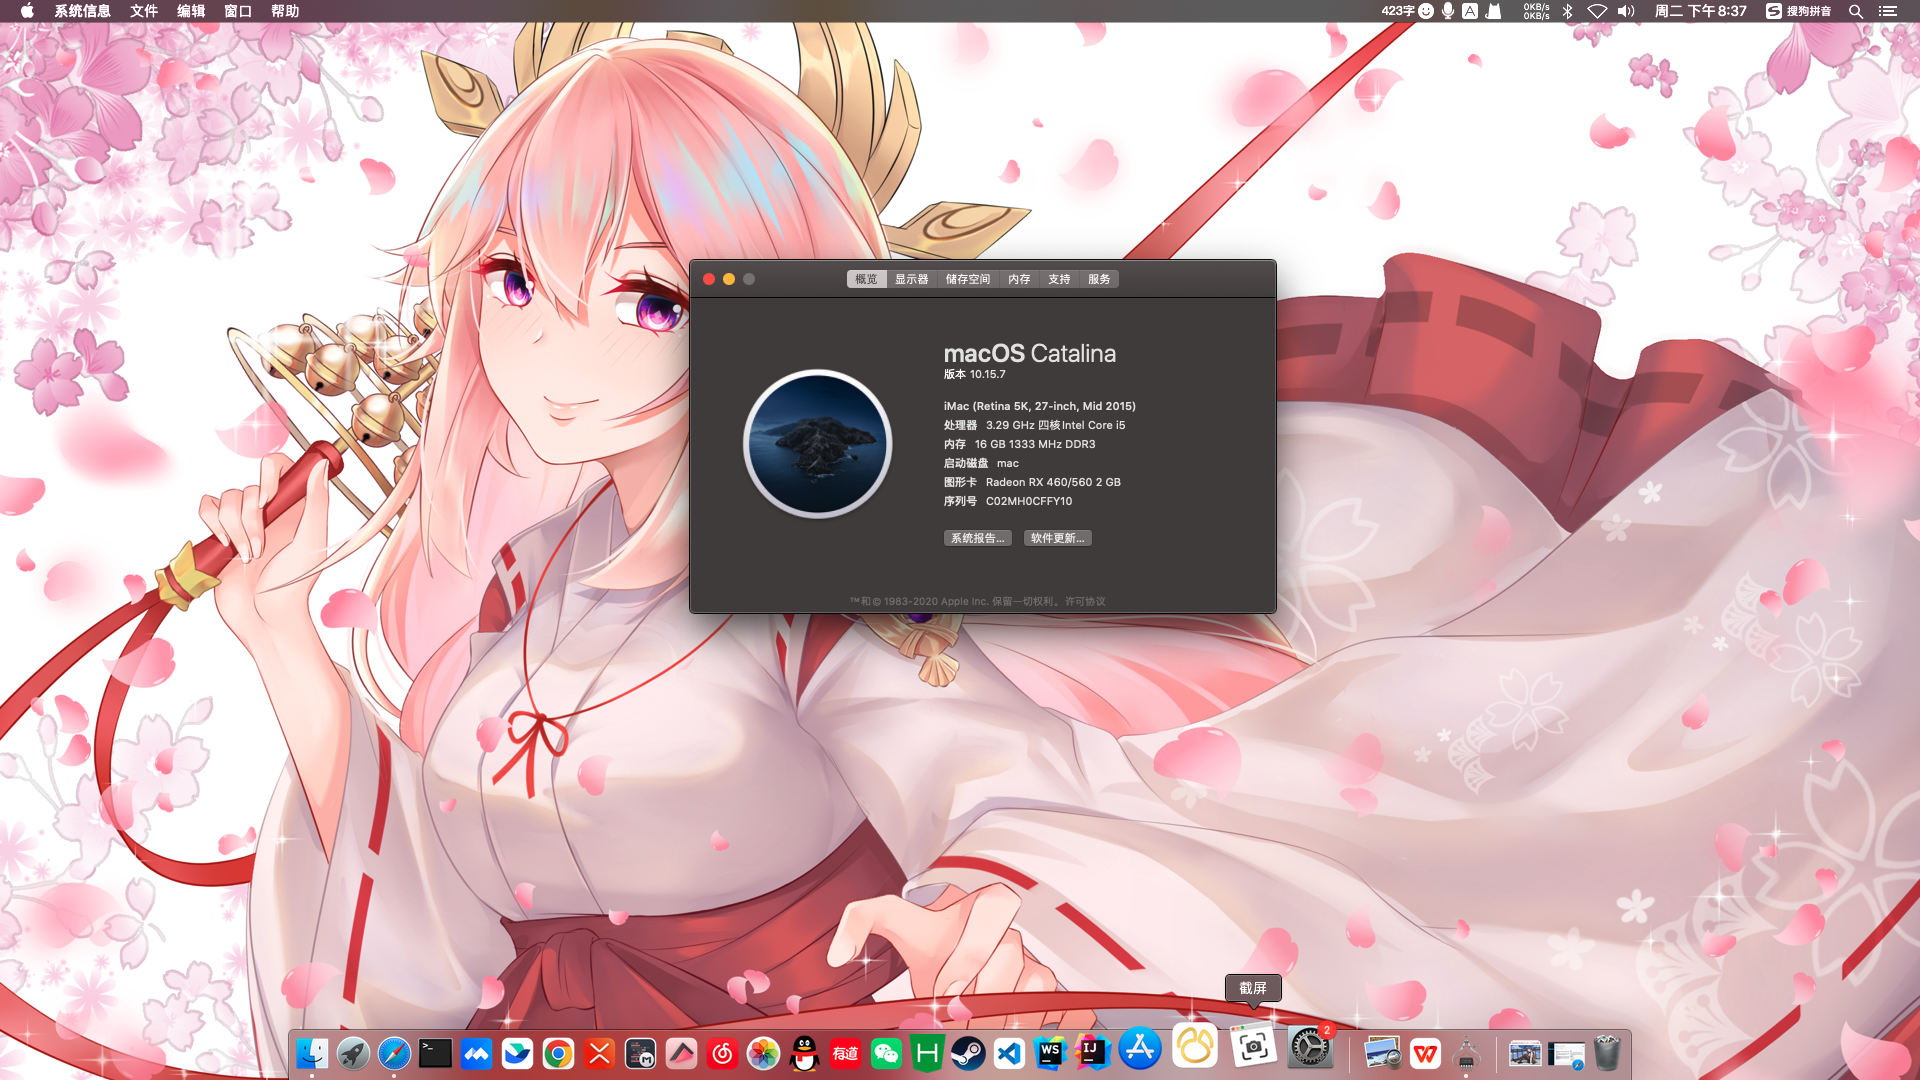Open Terminal from the Dock
Image resolution: width=1920 pixels, height=1080 pixels.
(435, 1053)
